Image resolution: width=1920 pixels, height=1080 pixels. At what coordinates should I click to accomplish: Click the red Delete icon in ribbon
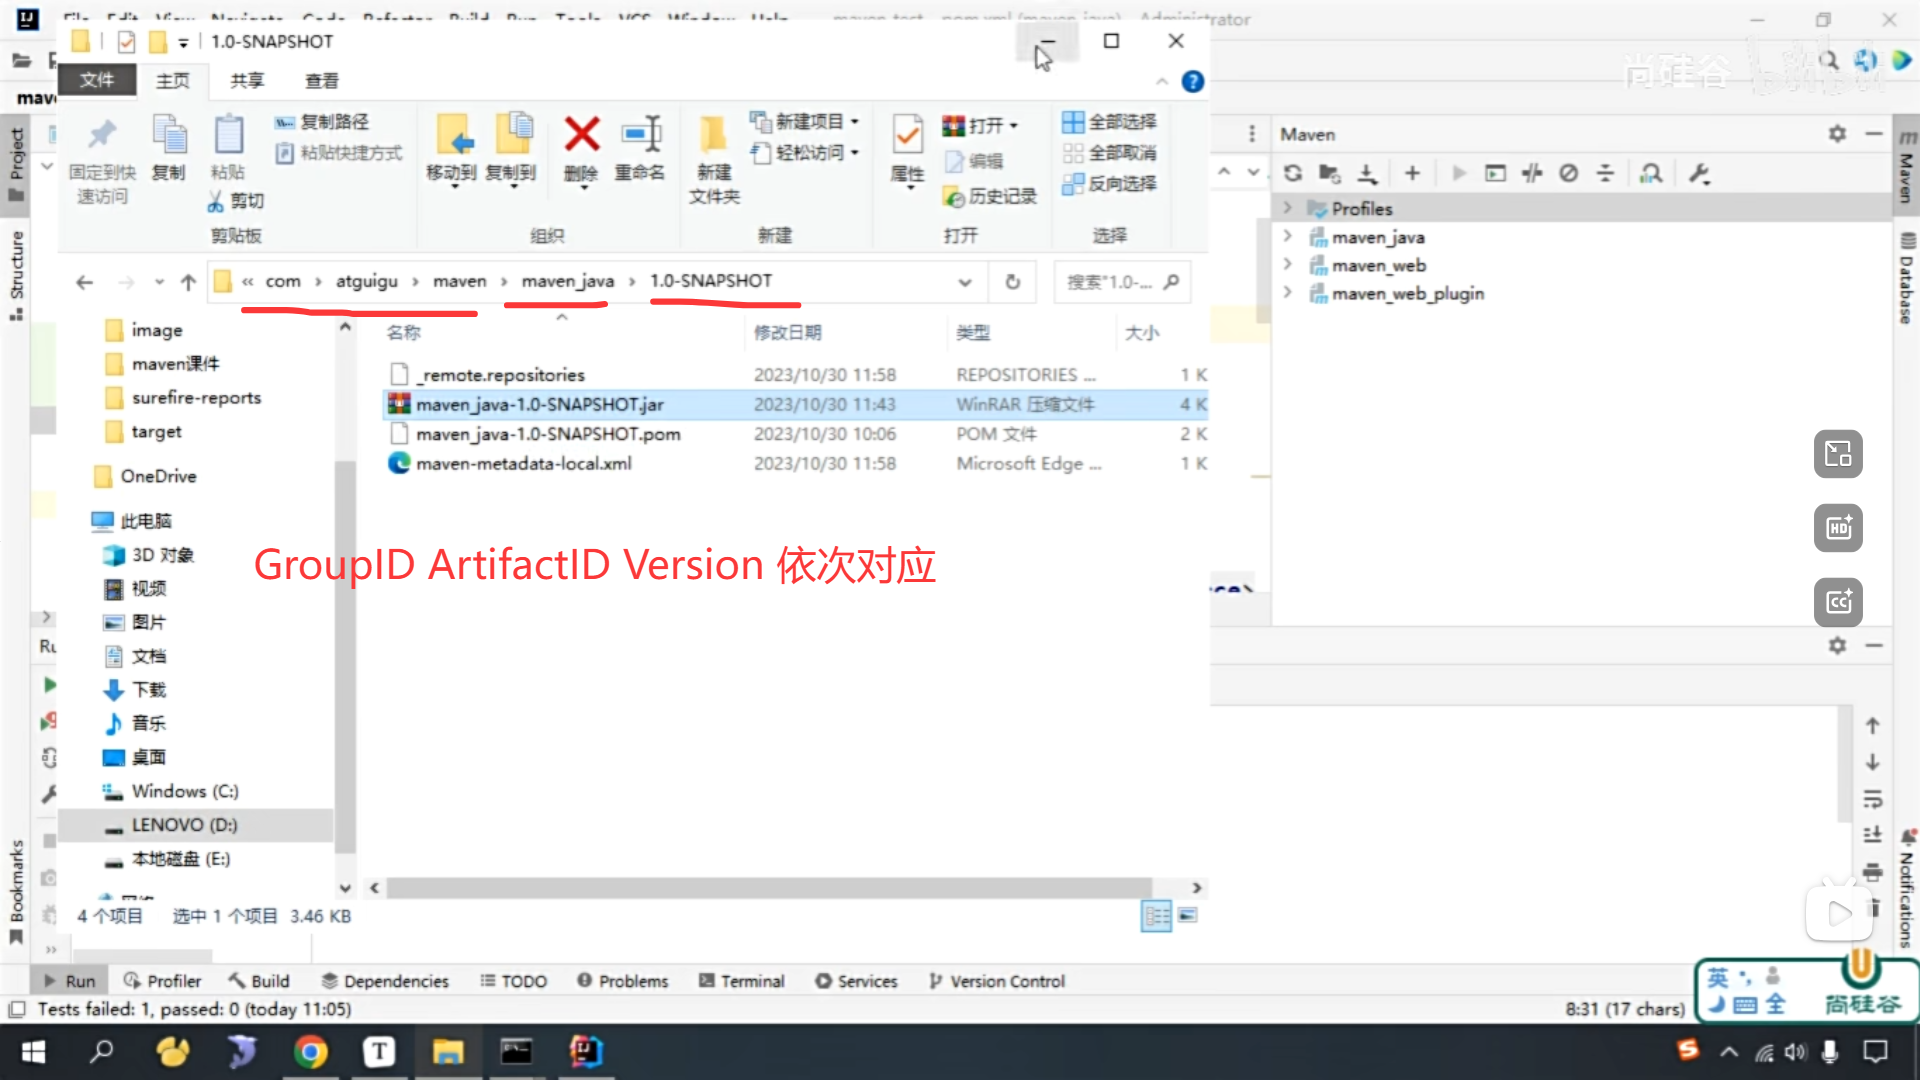pyautogui.click(x=581, y=135)
